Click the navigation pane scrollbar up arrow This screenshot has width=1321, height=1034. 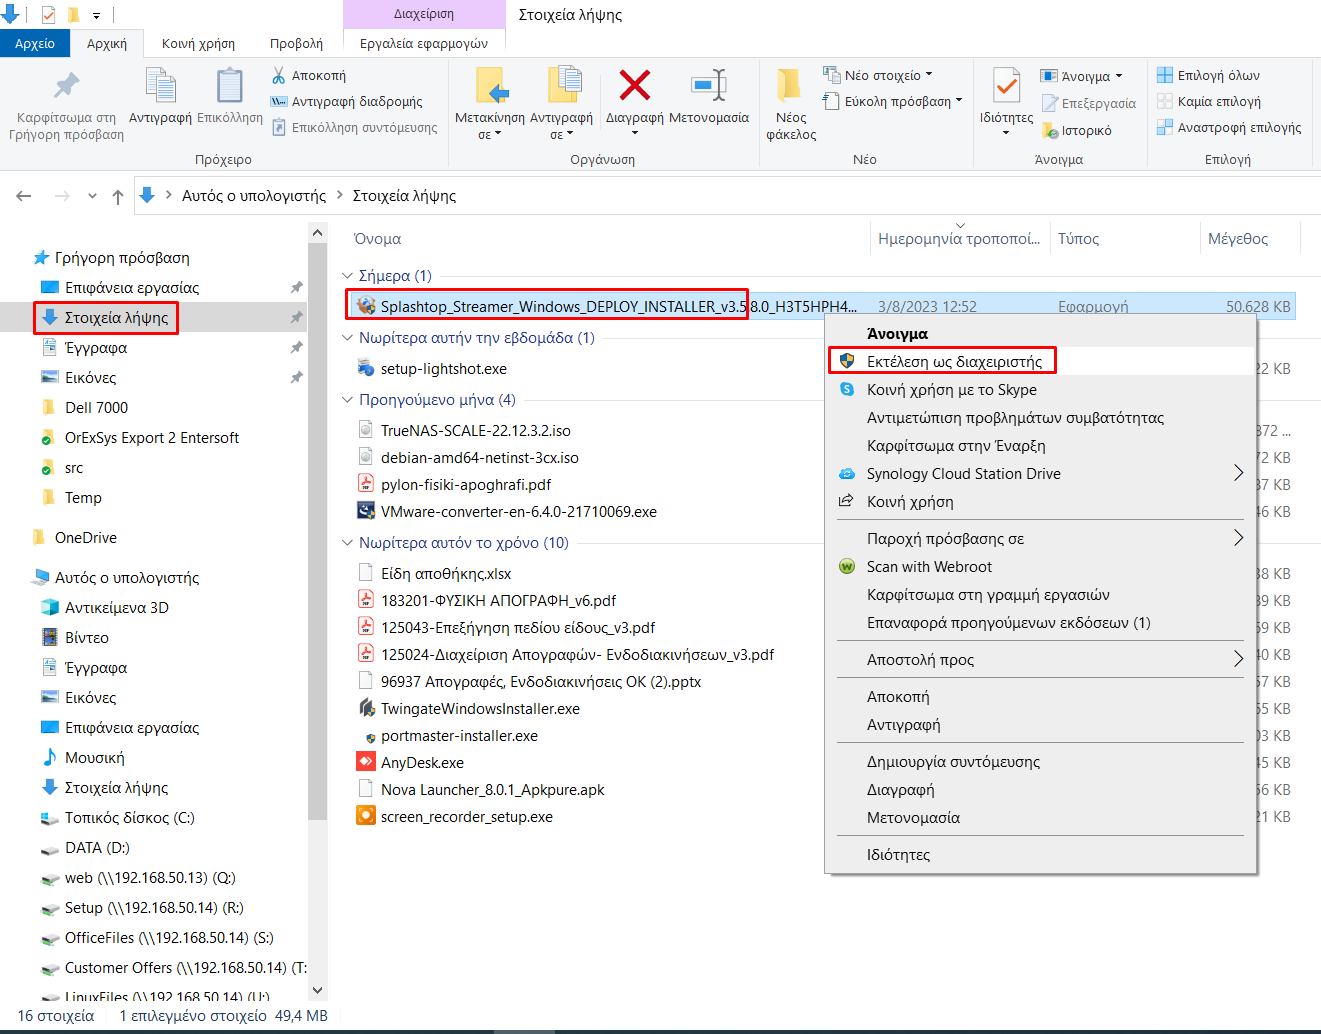(x=318, y=233)
